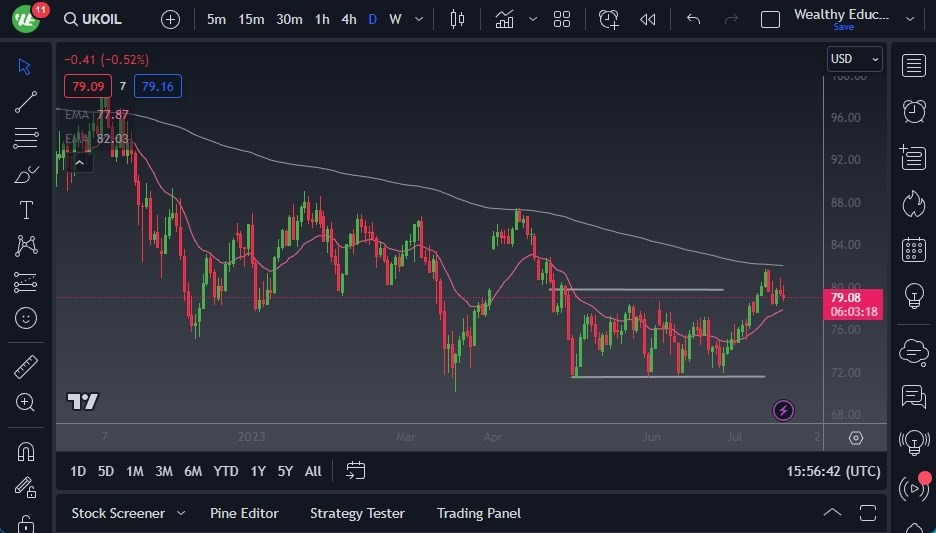Open the Pine Editor tab
The image size is (936, 533).
coord(244,513)
